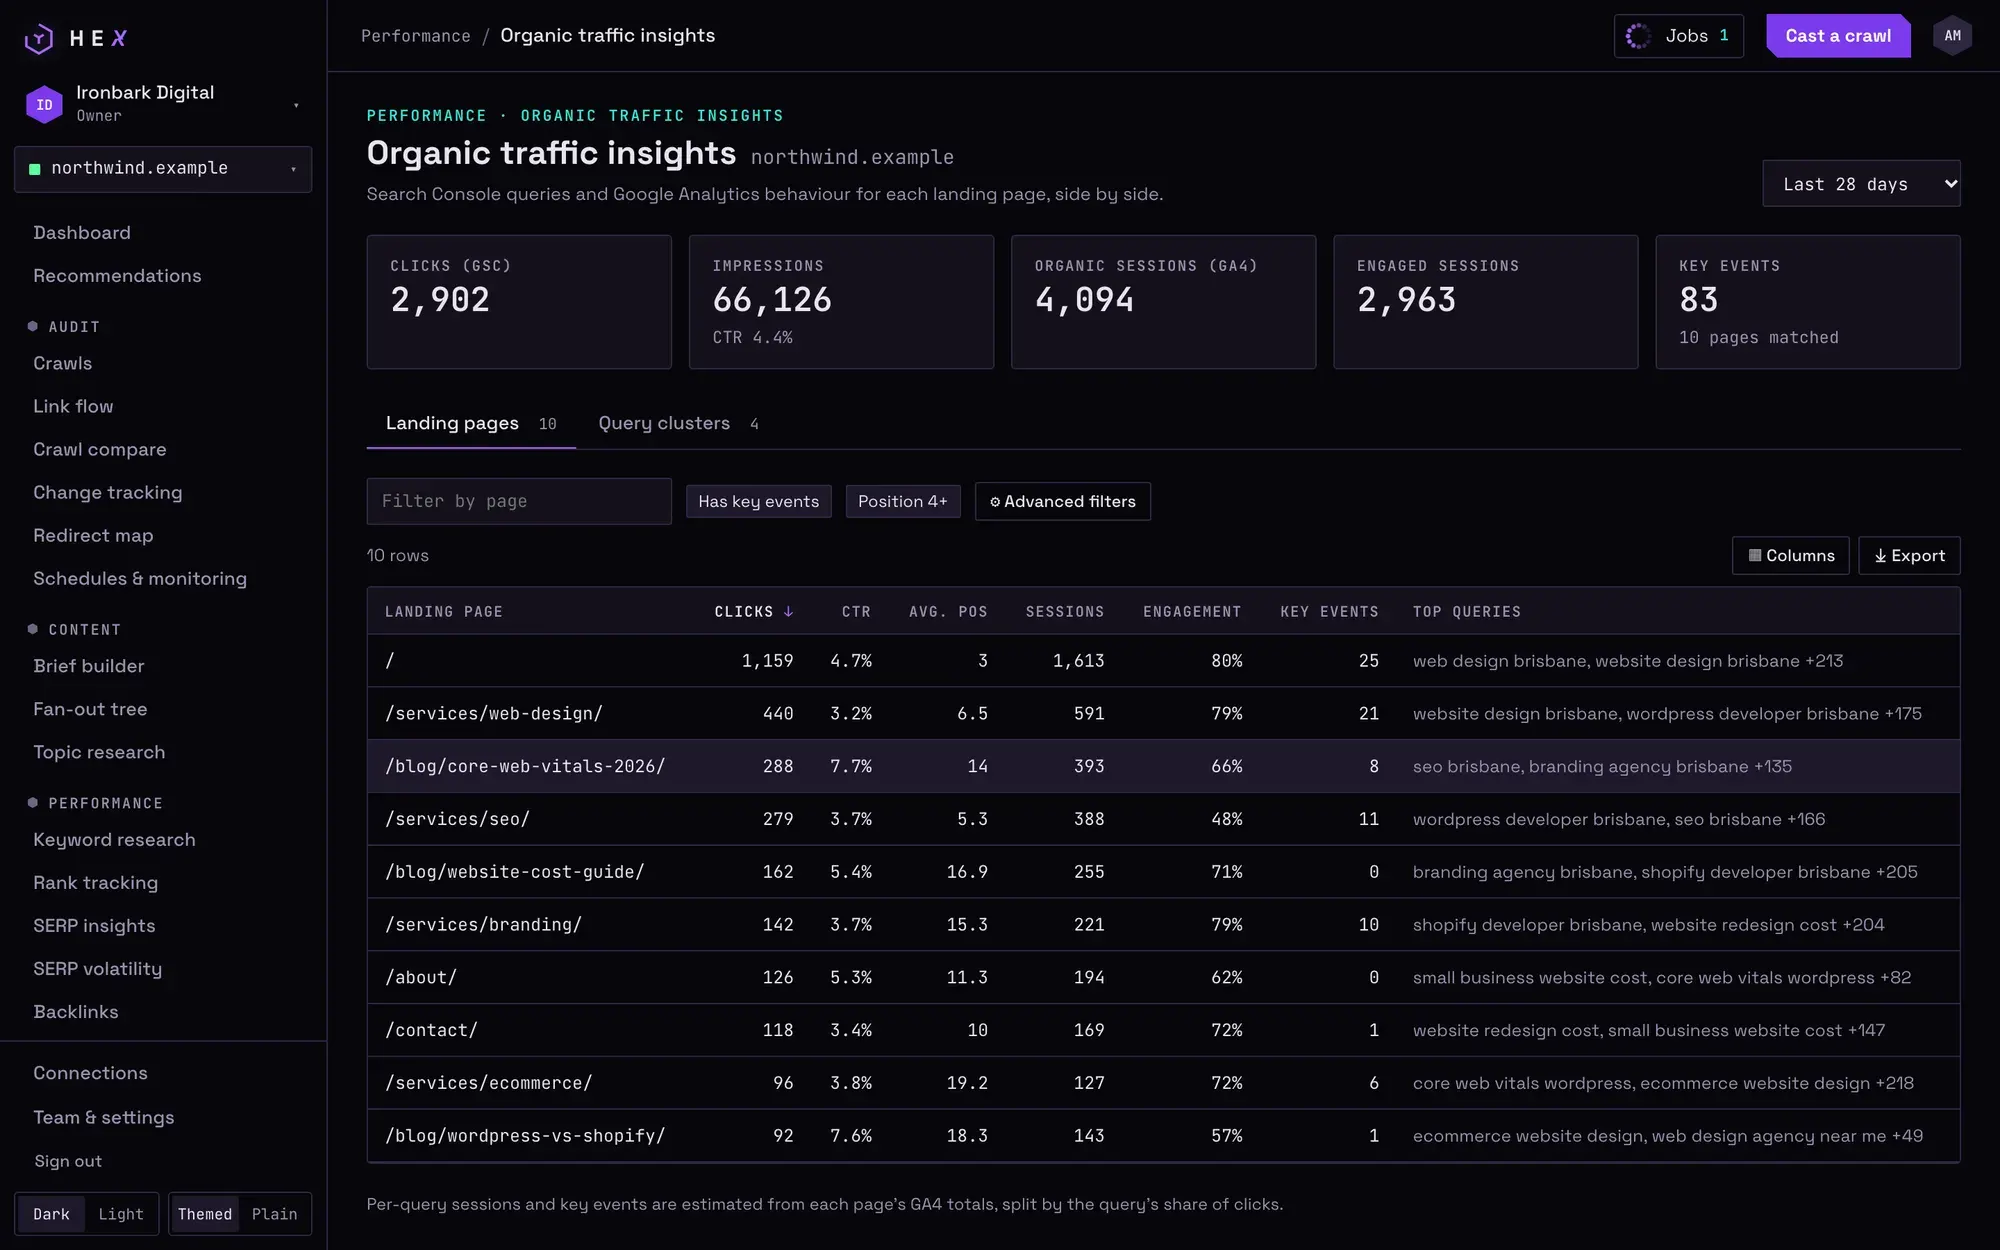Screen dimensions: 2000x1250
Task: Select the Plain style option
Action: tap(274, 1214)
